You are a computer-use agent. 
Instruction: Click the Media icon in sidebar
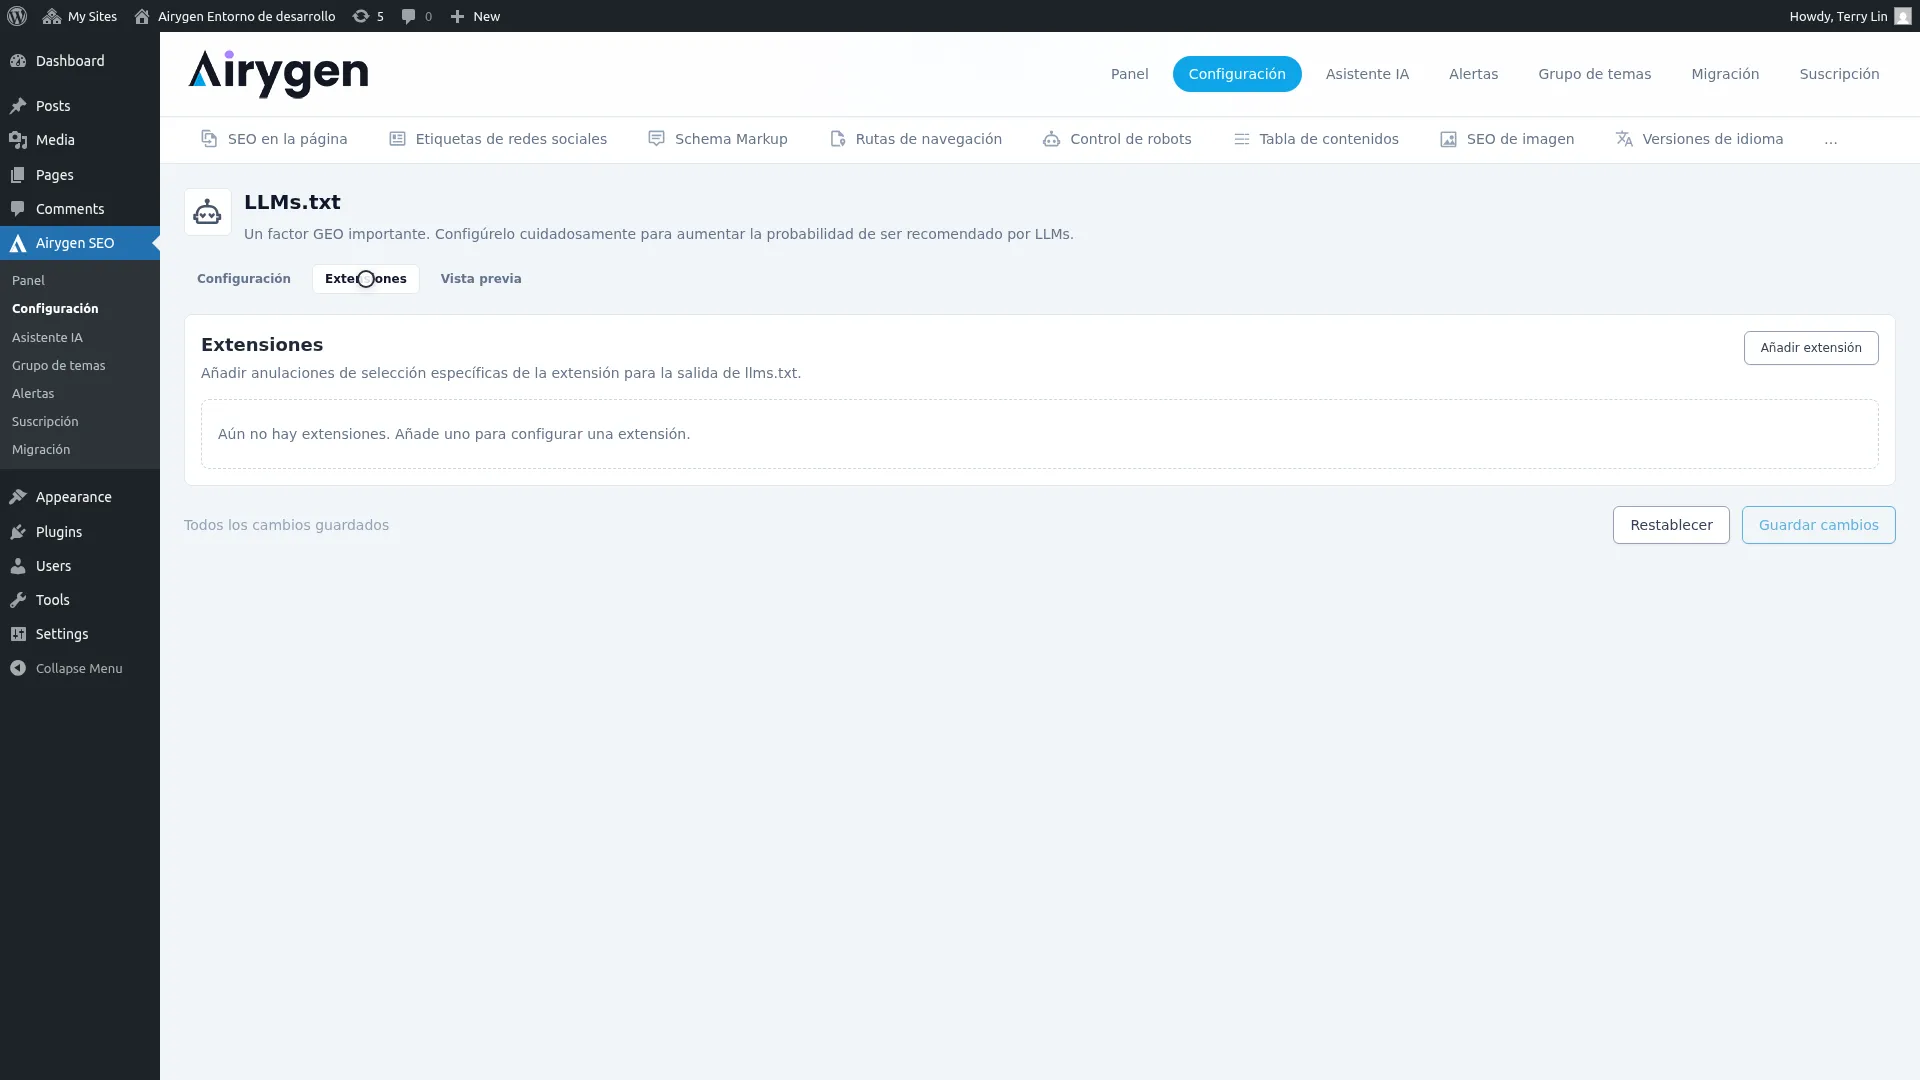18,140
